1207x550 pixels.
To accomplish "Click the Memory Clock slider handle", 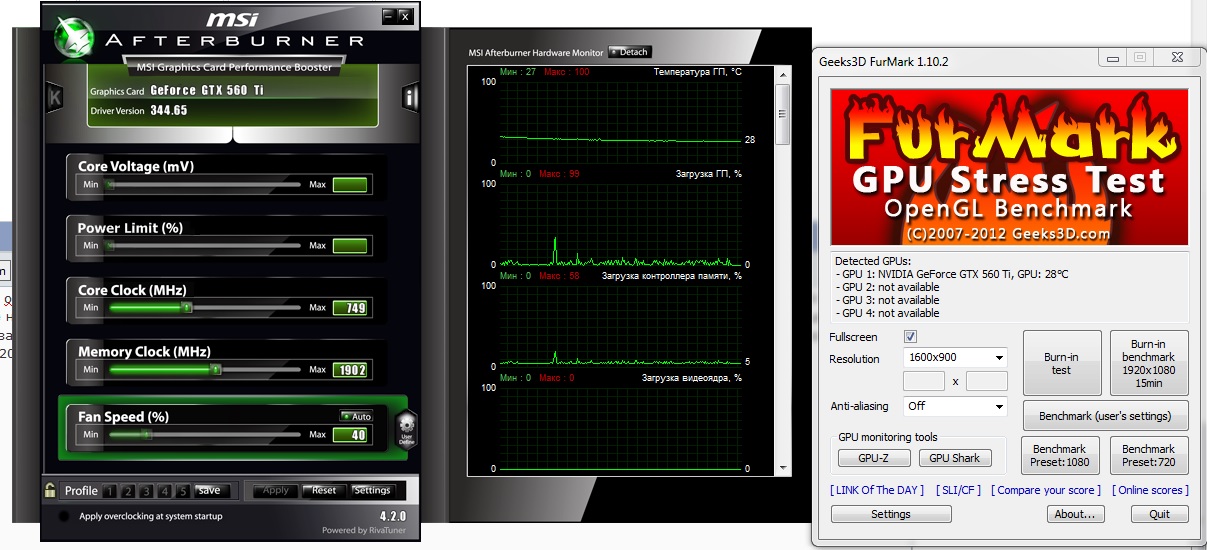I will point(215,370).
